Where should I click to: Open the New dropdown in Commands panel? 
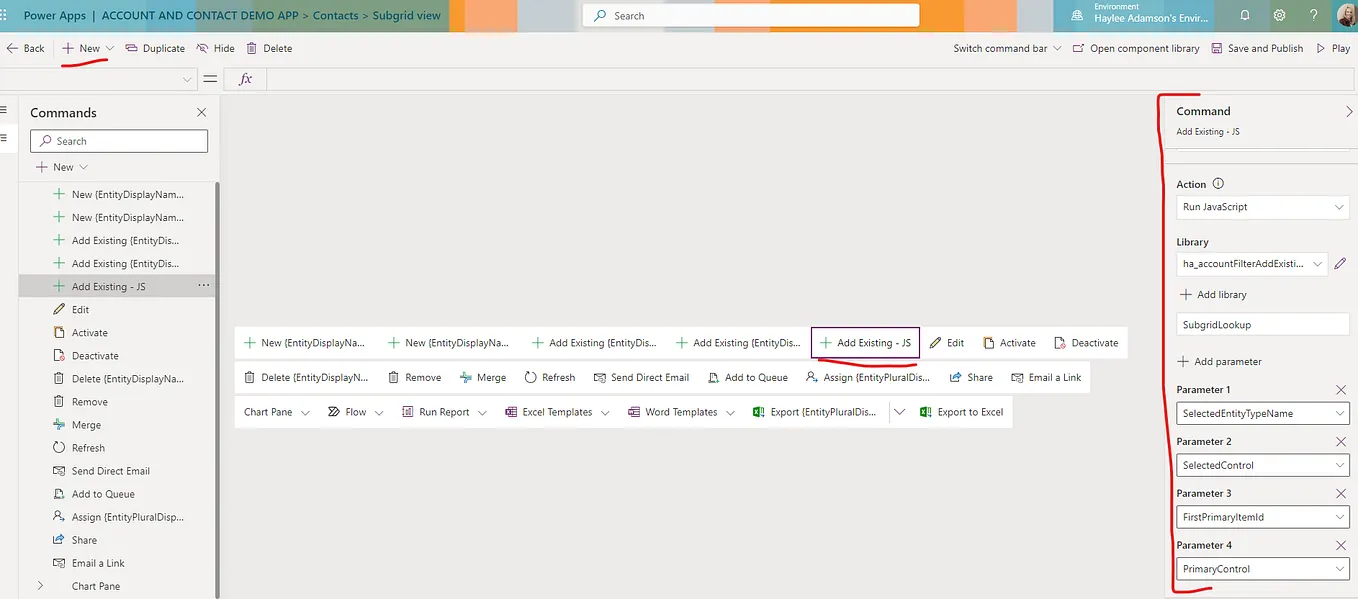click(62, 167)
